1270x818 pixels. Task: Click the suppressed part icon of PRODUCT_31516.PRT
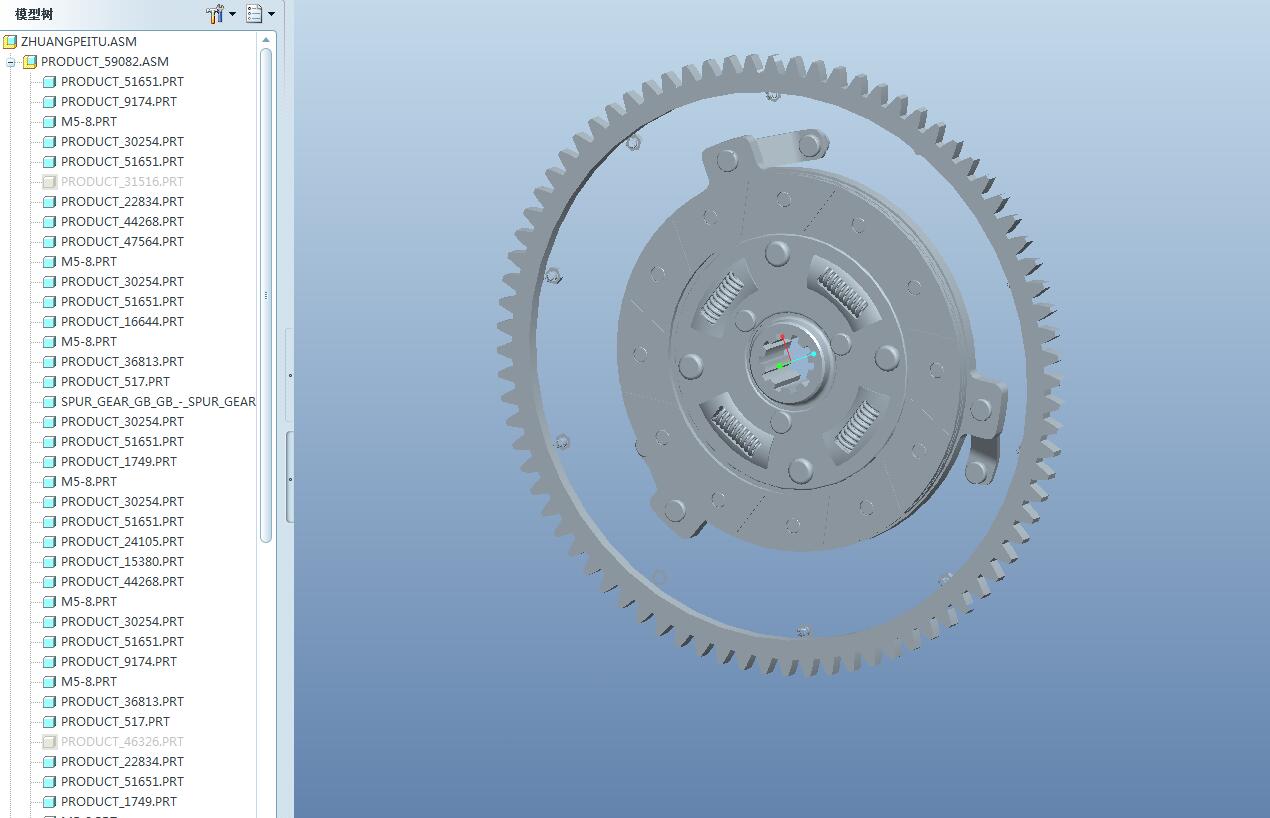pos(50,182)
